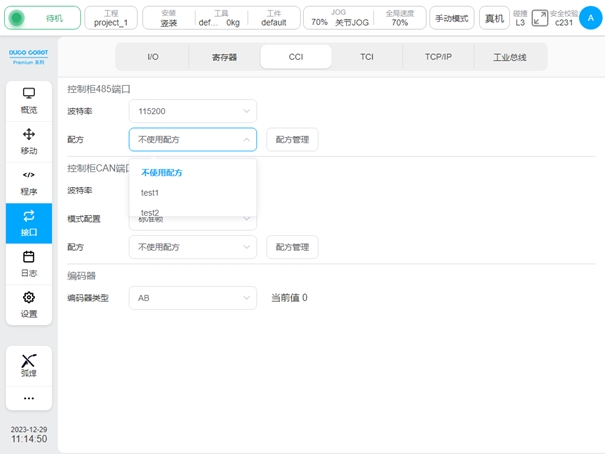Open the 设置 settings gear icon

pyautogui.click(x=29, y=304)
